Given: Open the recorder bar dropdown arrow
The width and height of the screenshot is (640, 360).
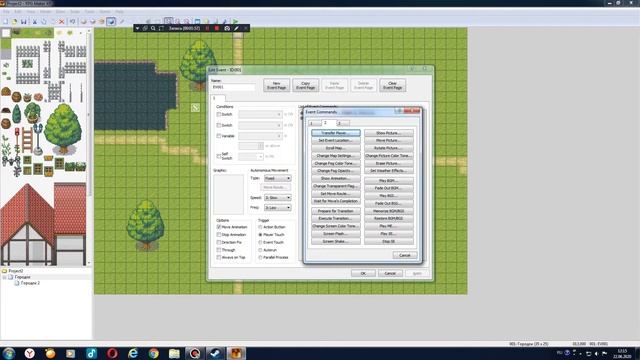Looking at the screenshot, I should (x=138, y=28).
